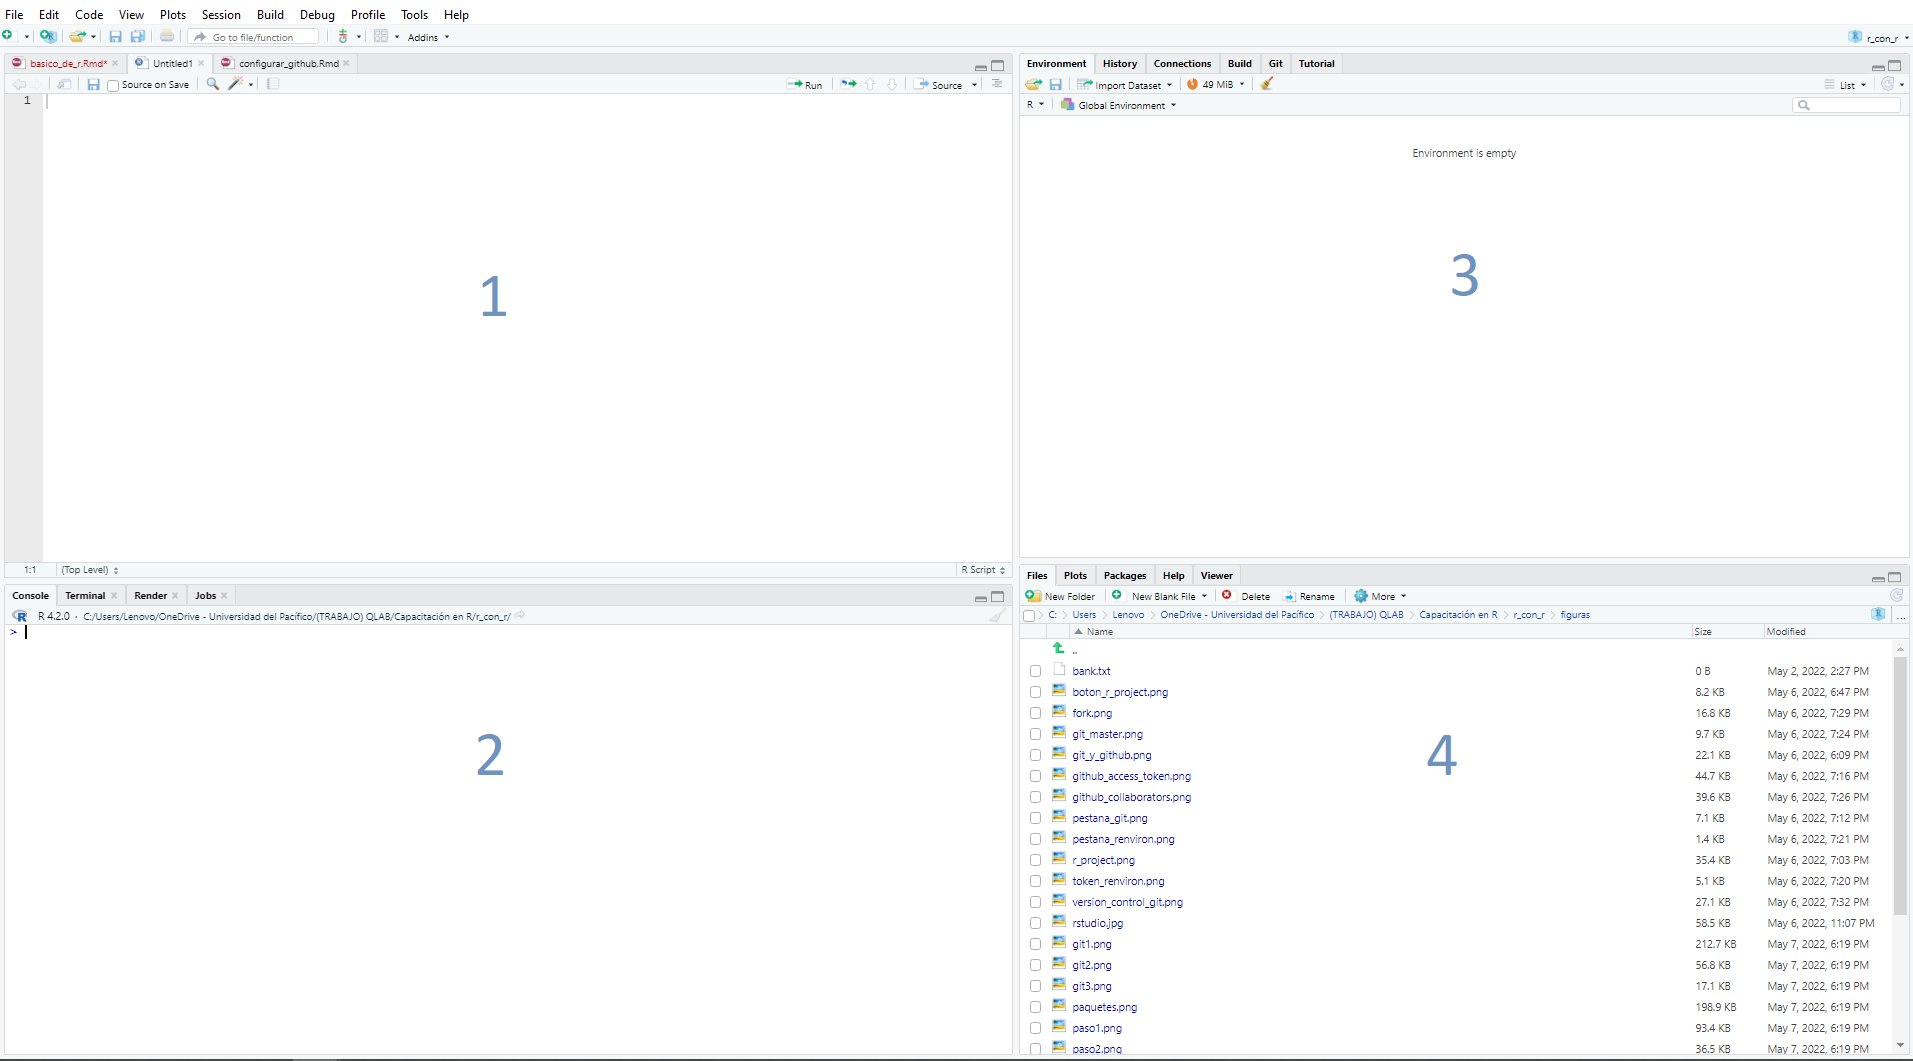Image resolution: width=1913 pixels, height=1061 pixels.
Task: Click the save all documents icon
Action: (x=138, y=37)
